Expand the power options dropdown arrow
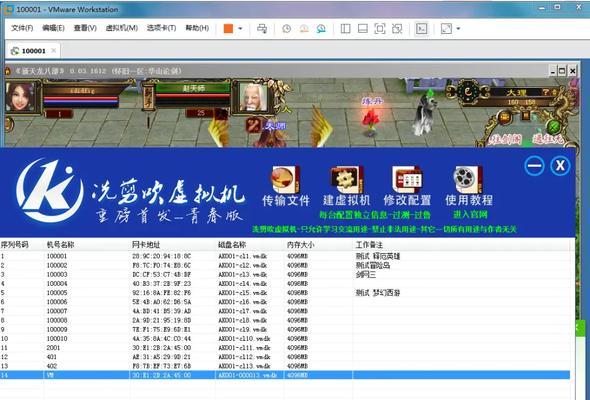 click(x=240, y=29)
